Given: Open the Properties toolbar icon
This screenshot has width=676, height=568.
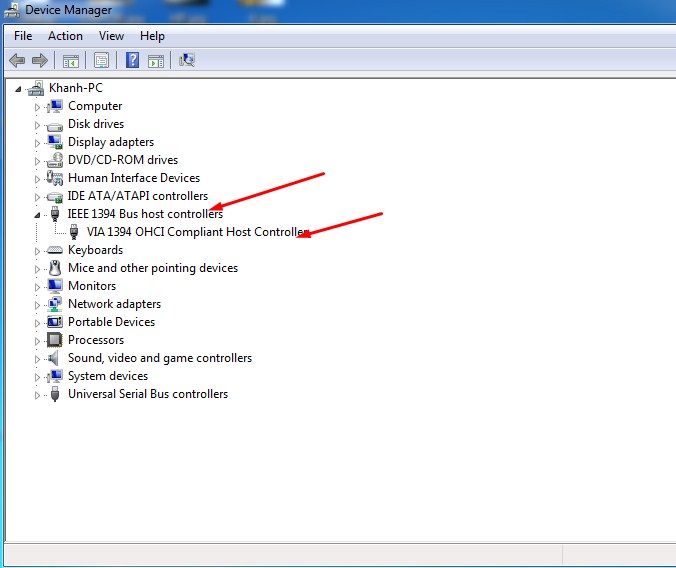Looking at the screenshot, I should [x=101, y=60].
